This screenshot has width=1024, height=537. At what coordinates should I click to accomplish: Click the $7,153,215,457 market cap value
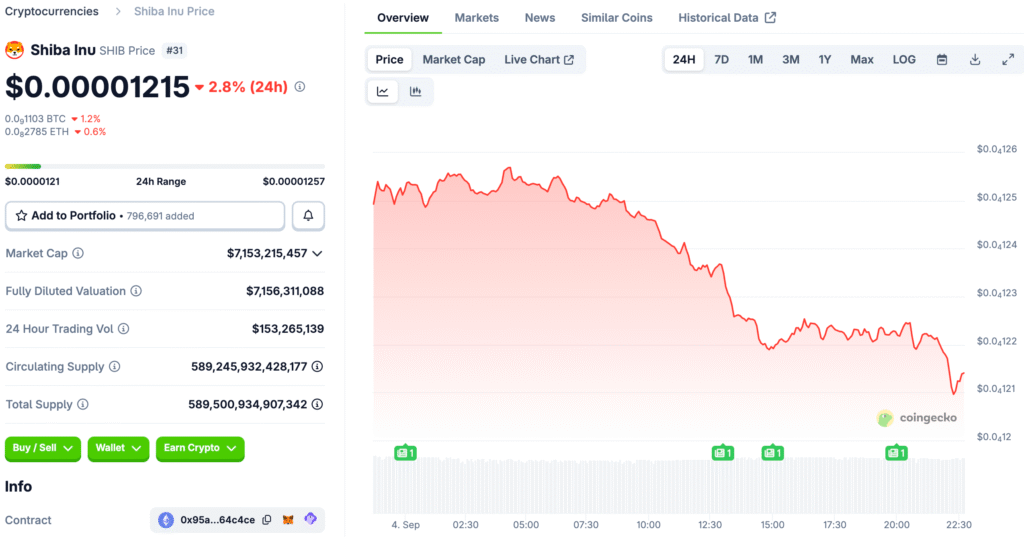266,253
